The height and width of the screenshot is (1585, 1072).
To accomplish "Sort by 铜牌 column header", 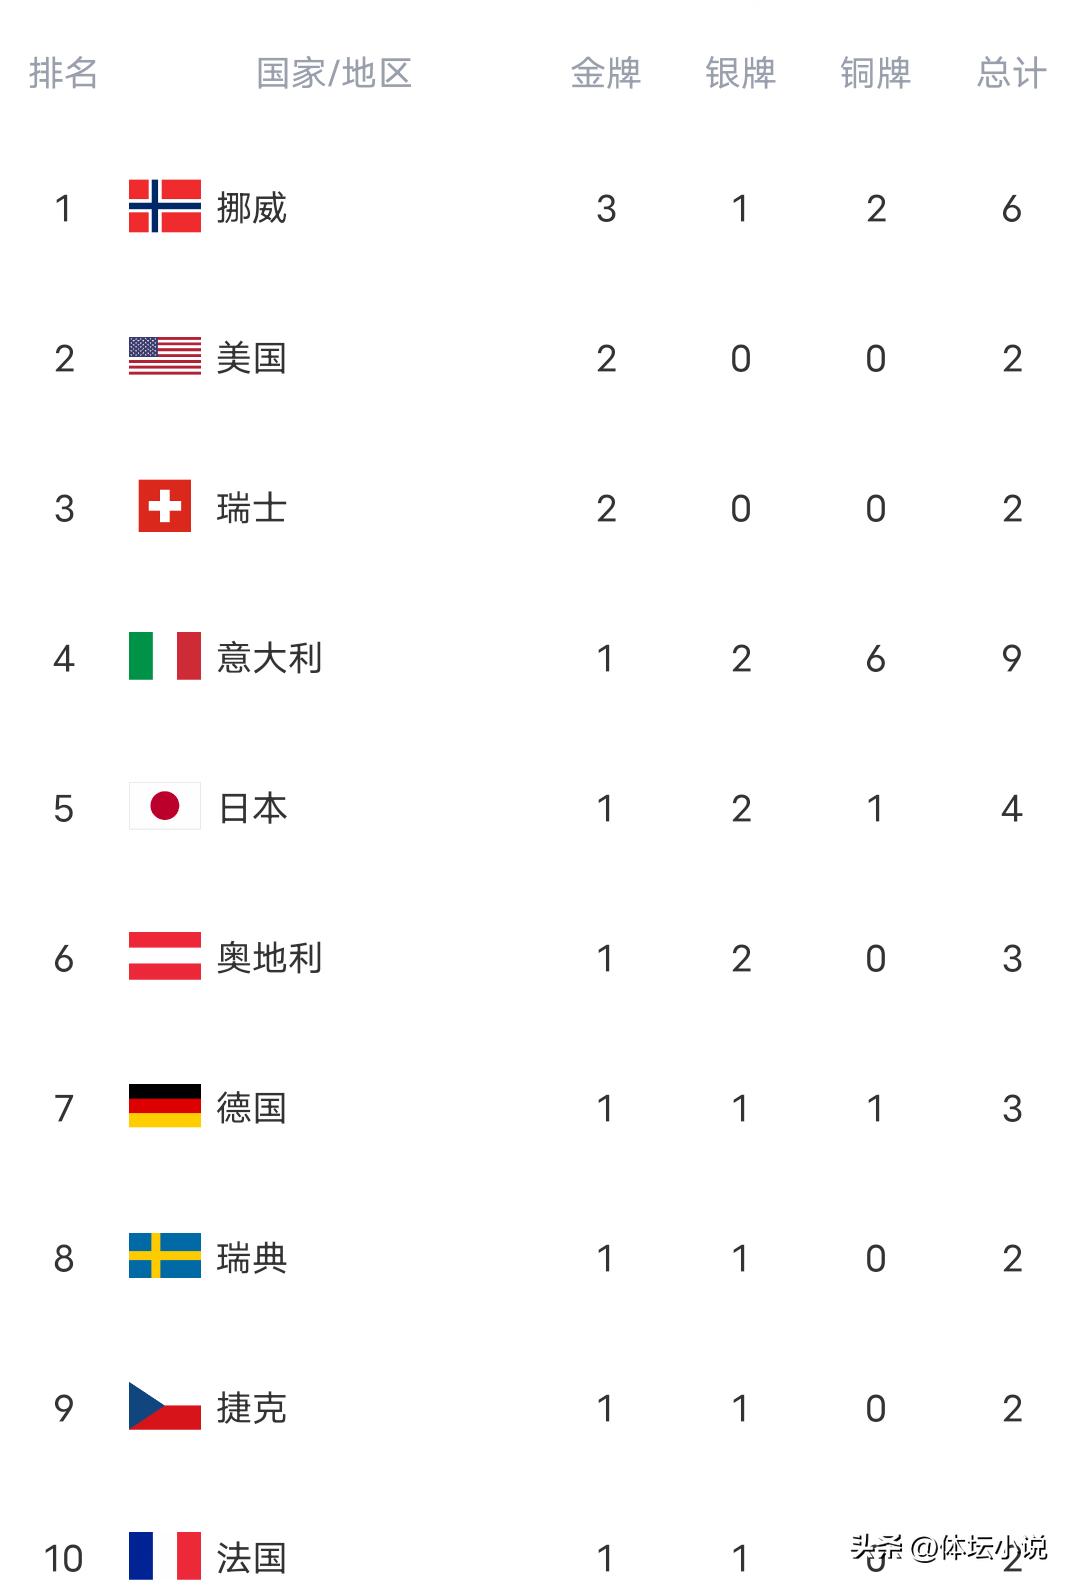I will 875,73.
